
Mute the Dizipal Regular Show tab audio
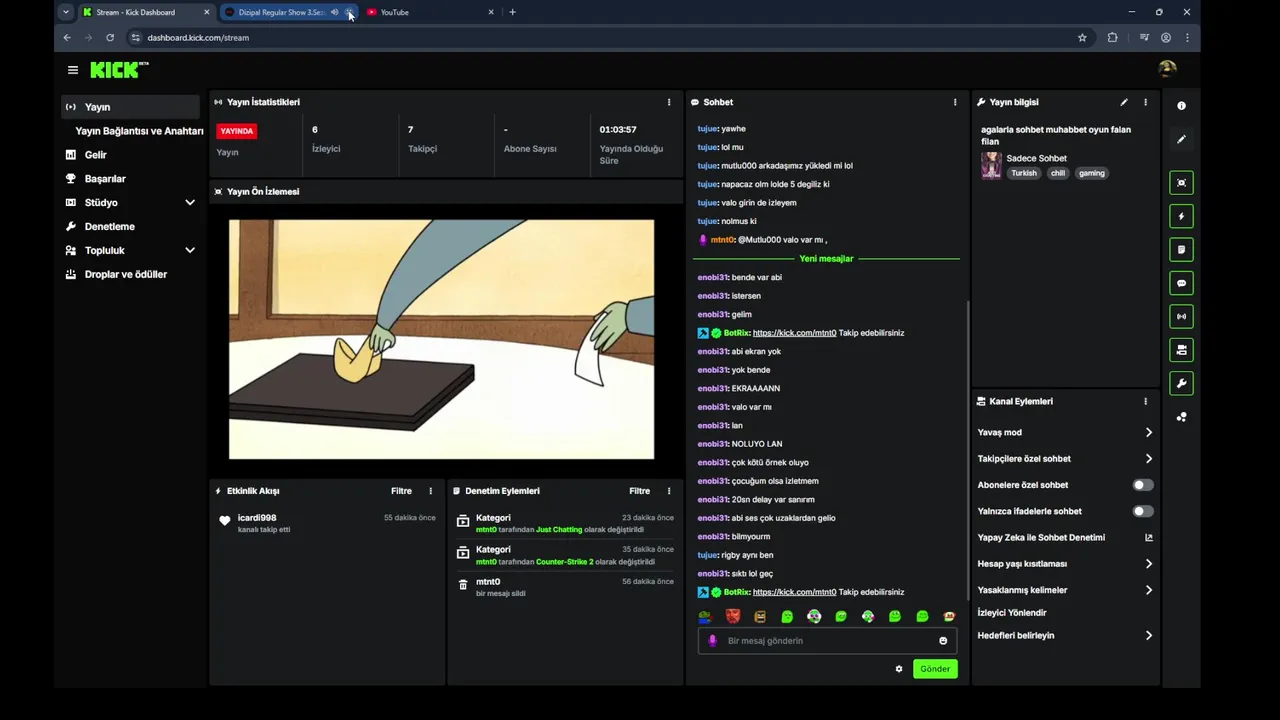[335, 12]
